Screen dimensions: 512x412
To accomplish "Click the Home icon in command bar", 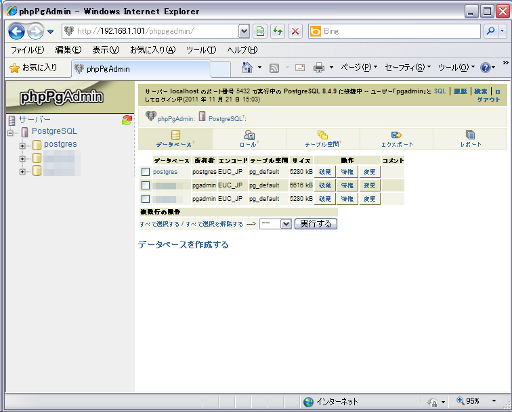I will point(247,68).
